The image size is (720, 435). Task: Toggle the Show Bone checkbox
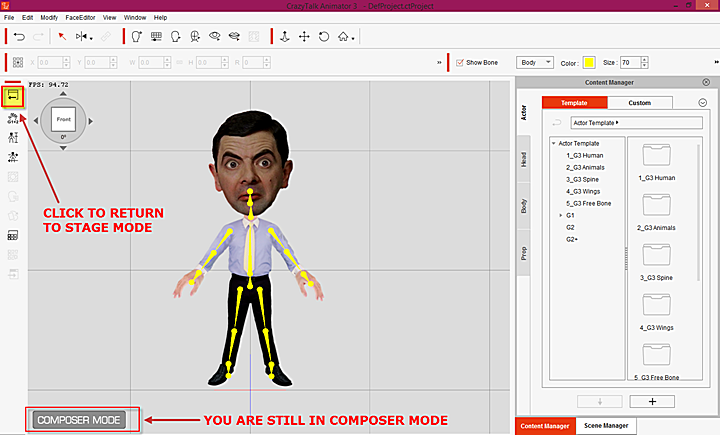[460, 62]
